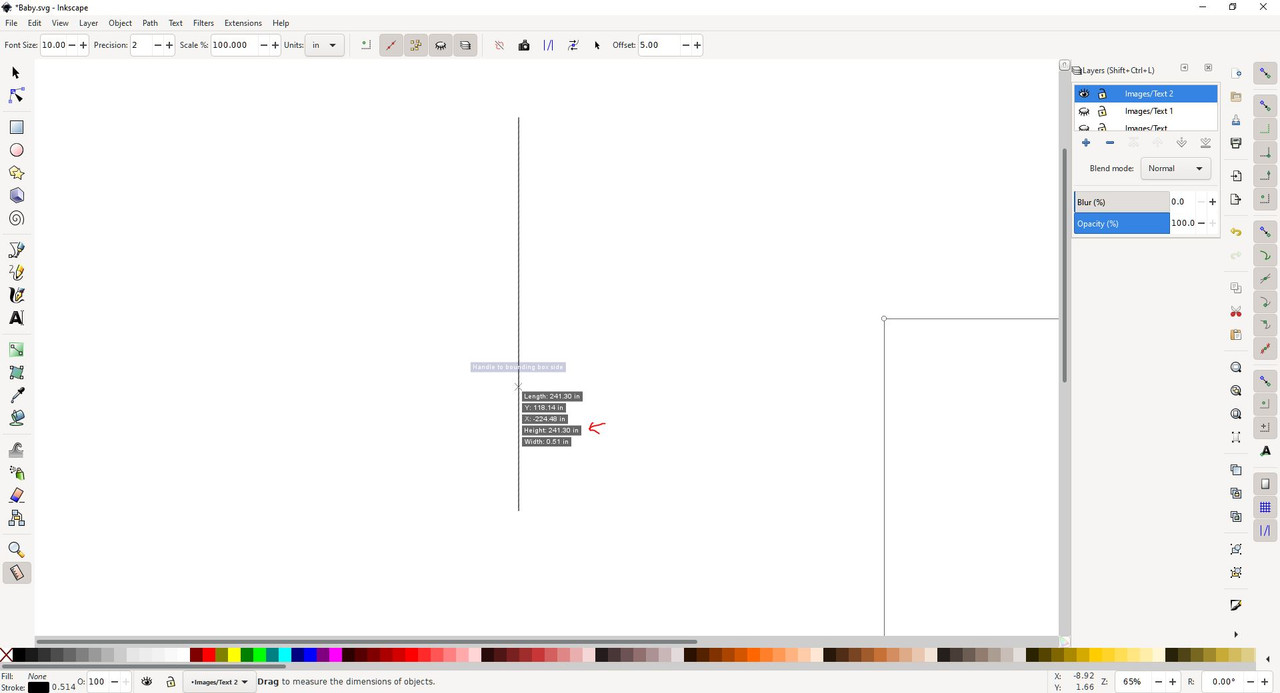Open the Units dropdown
Screen dimensions: 1280x693
325,45
